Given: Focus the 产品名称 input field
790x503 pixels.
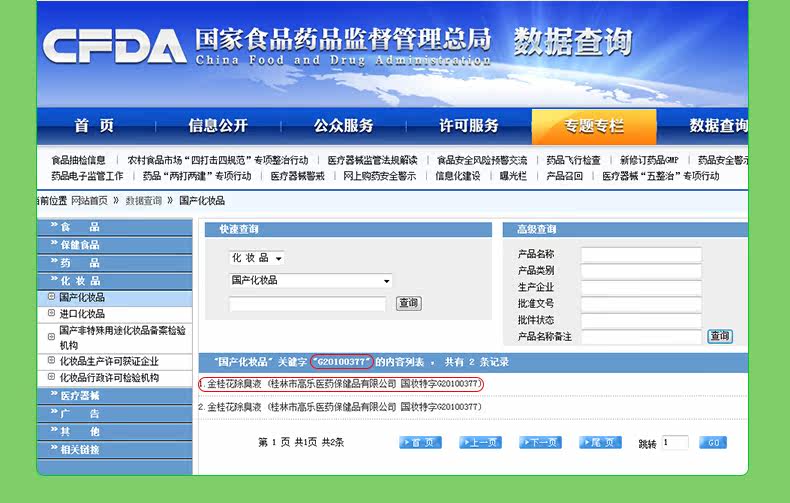Looking at the screenshot, I should click(x=641, y=255).
